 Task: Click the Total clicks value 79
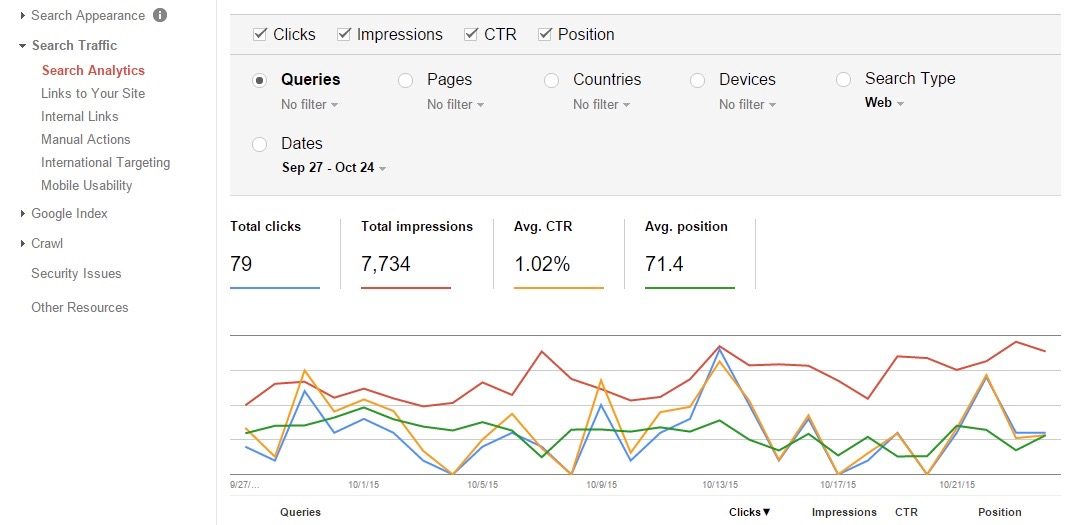tap(242, 264)
